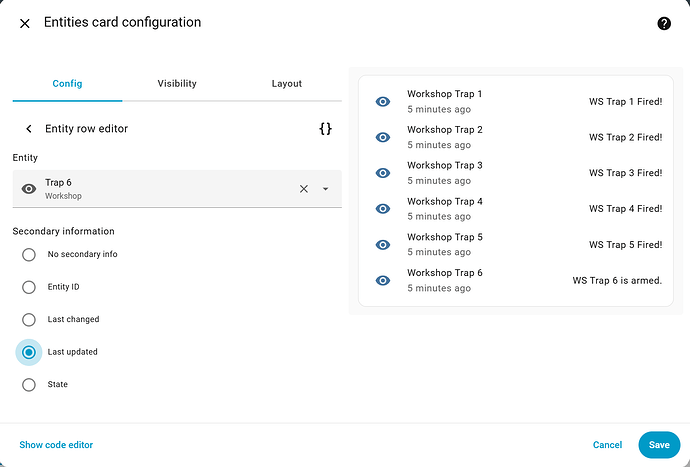The image size is (690, 467).
Task: Click the eye icon in Entity field
Action: (x=29, y=189)
